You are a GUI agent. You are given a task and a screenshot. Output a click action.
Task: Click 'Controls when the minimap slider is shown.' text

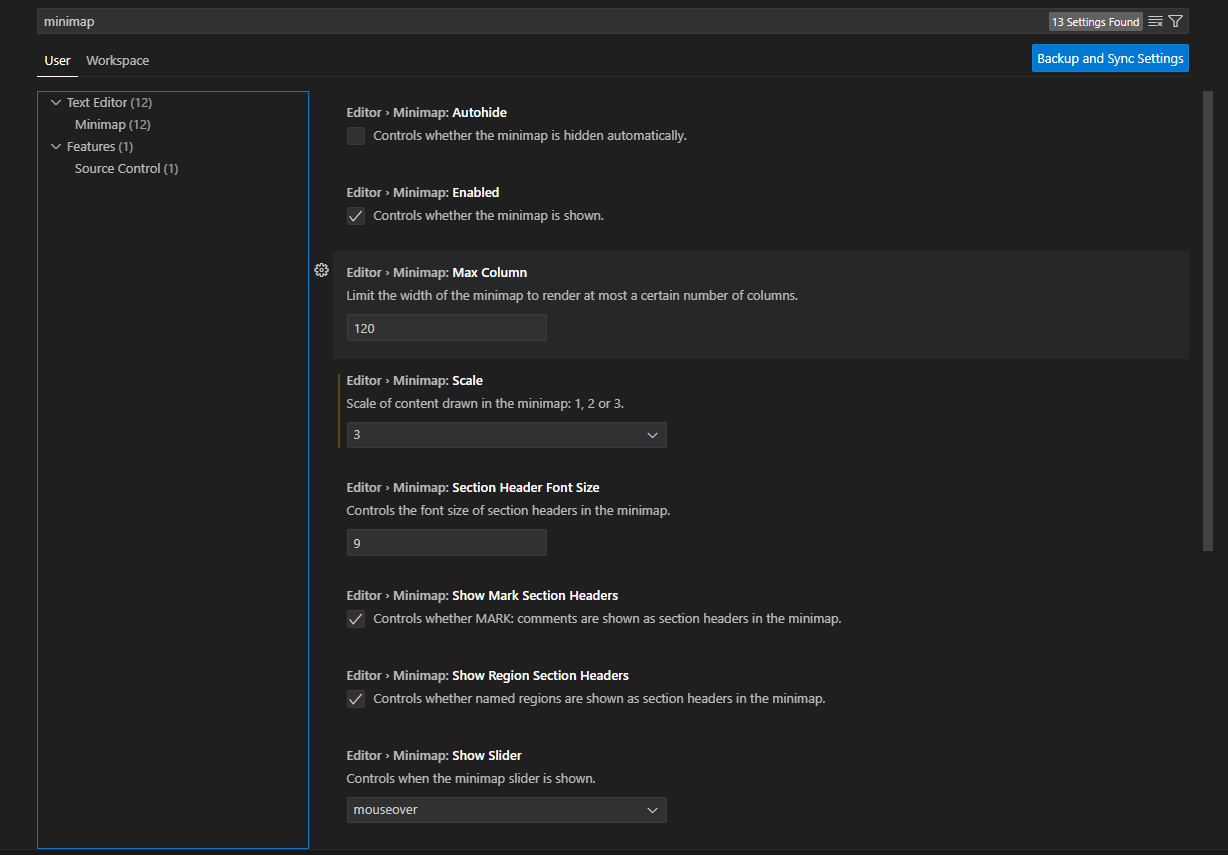(471, 778)
